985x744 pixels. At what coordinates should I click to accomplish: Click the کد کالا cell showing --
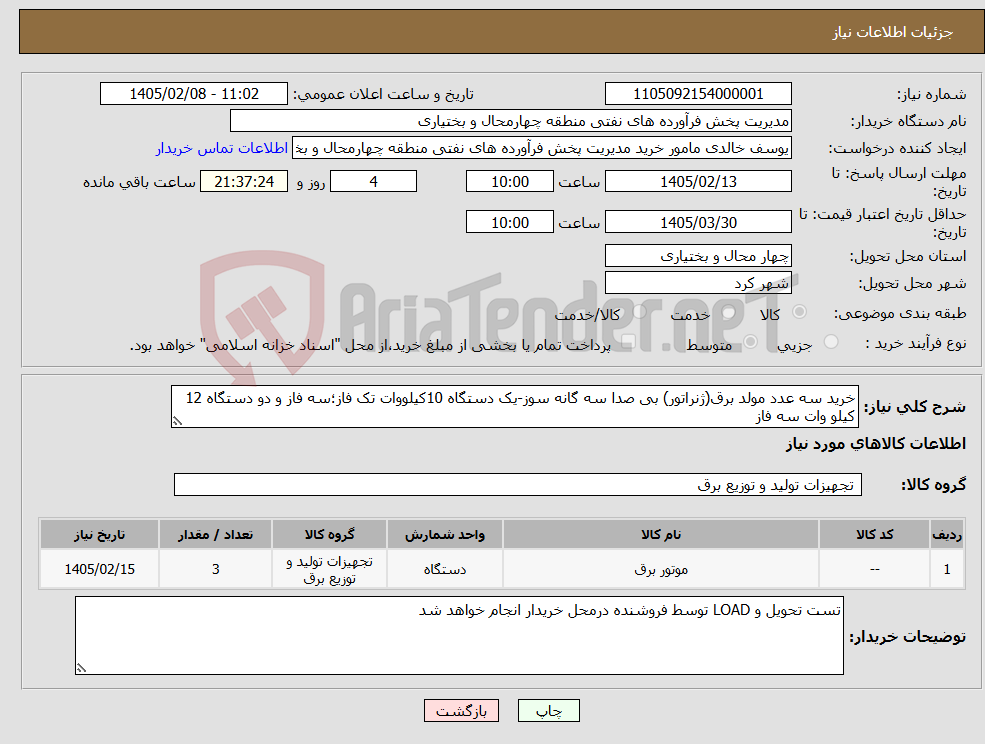point(874,569)
